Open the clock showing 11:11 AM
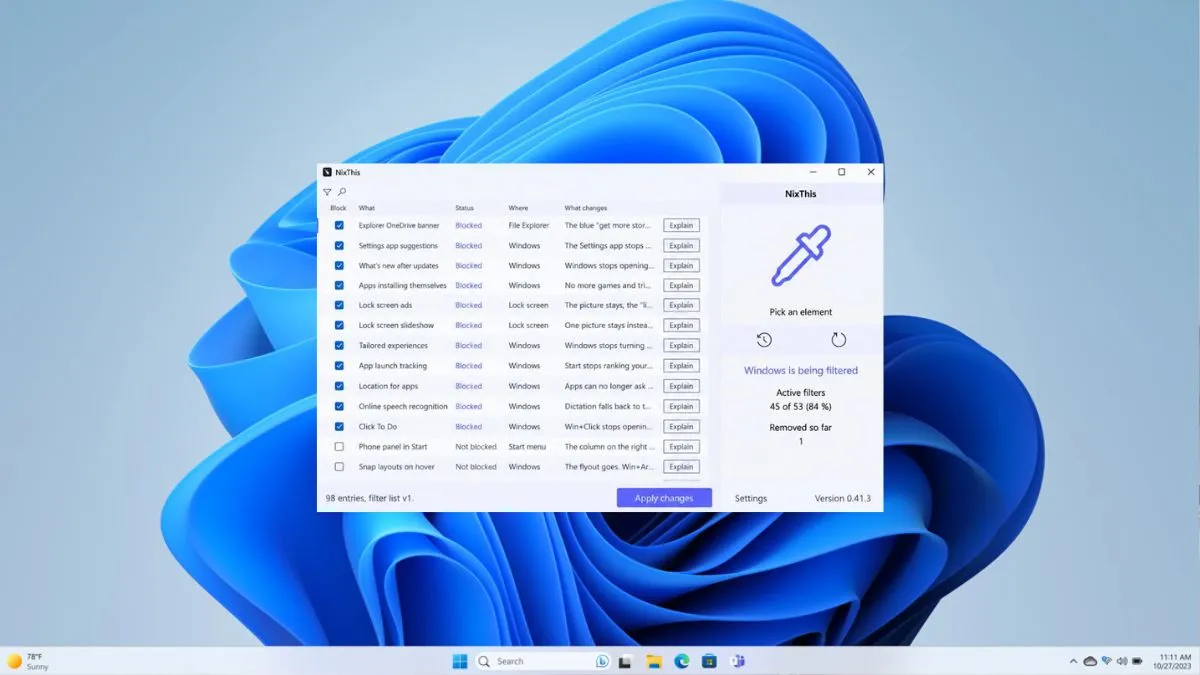Viewport: 1200px width, 675px height. (x=1172, y=661)
